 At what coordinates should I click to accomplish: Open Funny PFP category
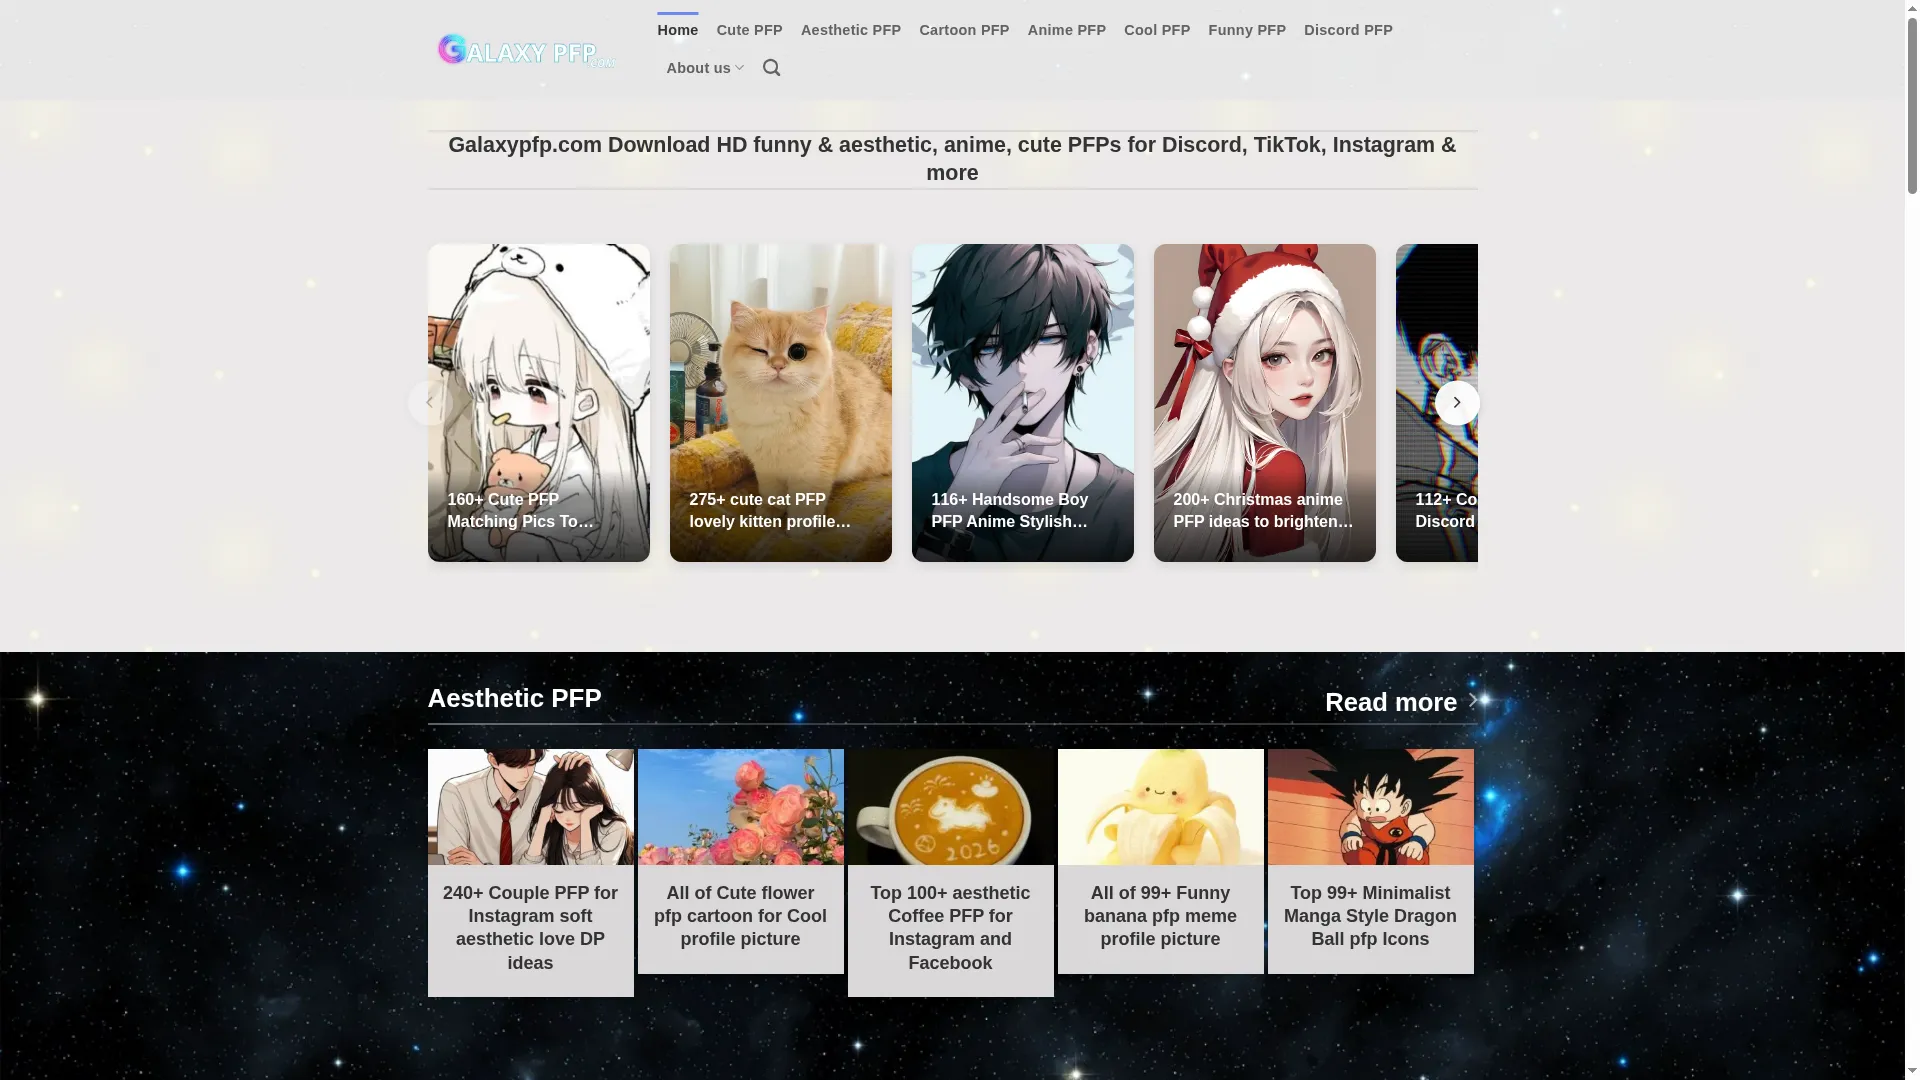click(x=1246, y=30)
